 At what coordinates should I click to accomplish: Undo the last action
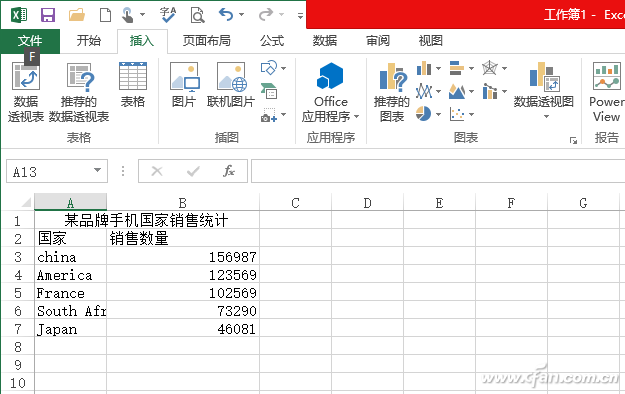pos(226,15)
